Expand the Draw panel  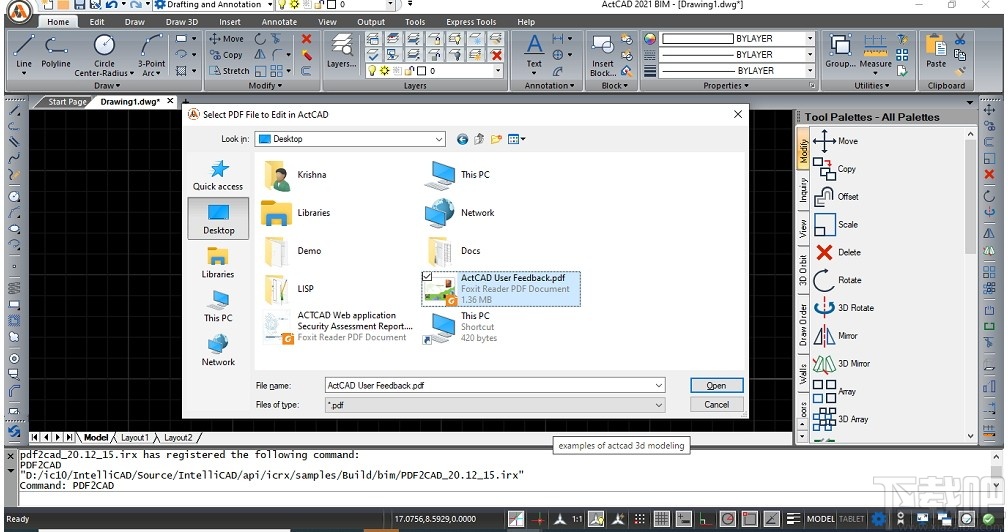coord(107,85)
